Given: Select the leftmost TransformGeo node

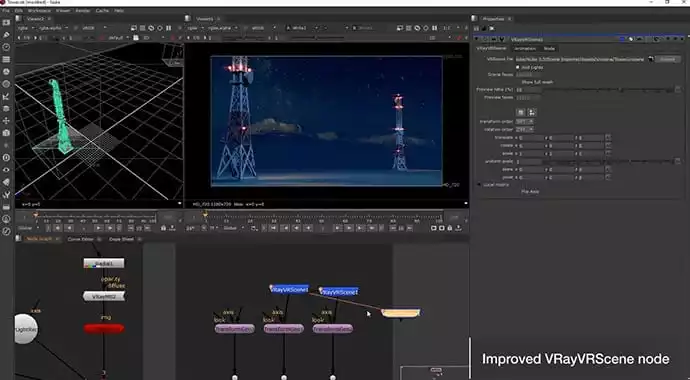Looking at the screenshot, I should coord(235,329).
